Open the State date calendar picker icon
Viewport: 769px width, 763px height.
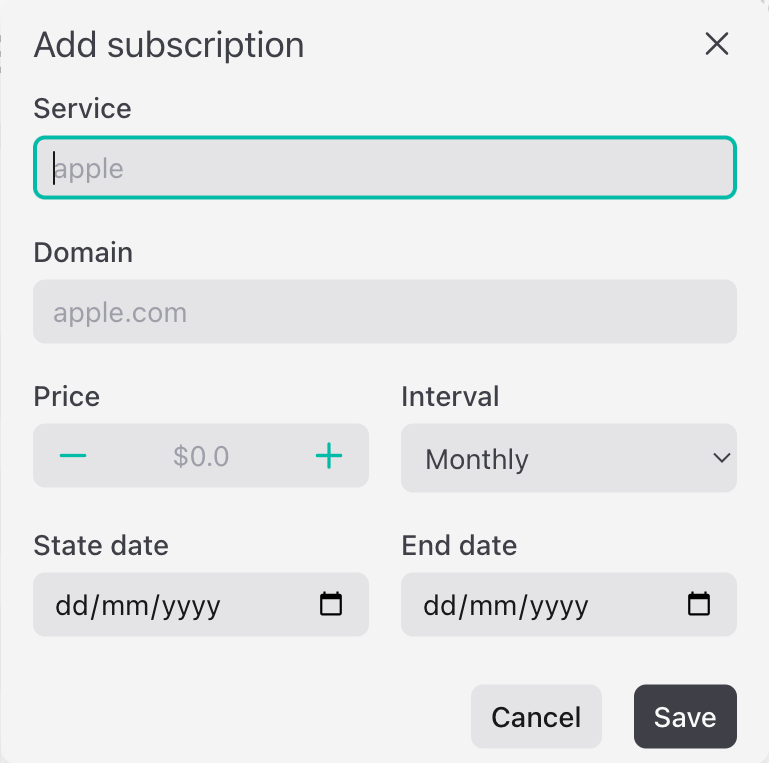[x=331, y=604]
